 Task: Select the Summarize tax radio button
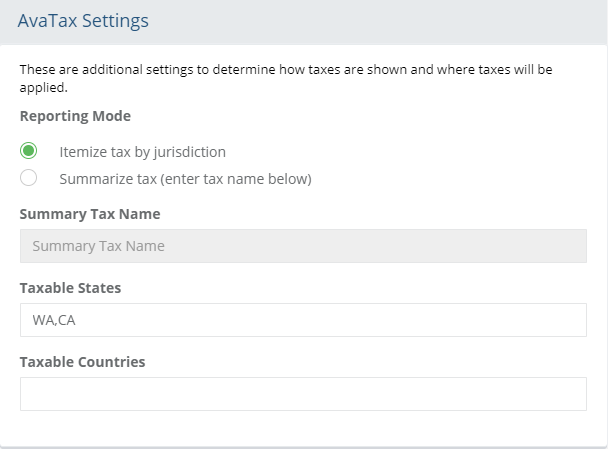[29, 179]
